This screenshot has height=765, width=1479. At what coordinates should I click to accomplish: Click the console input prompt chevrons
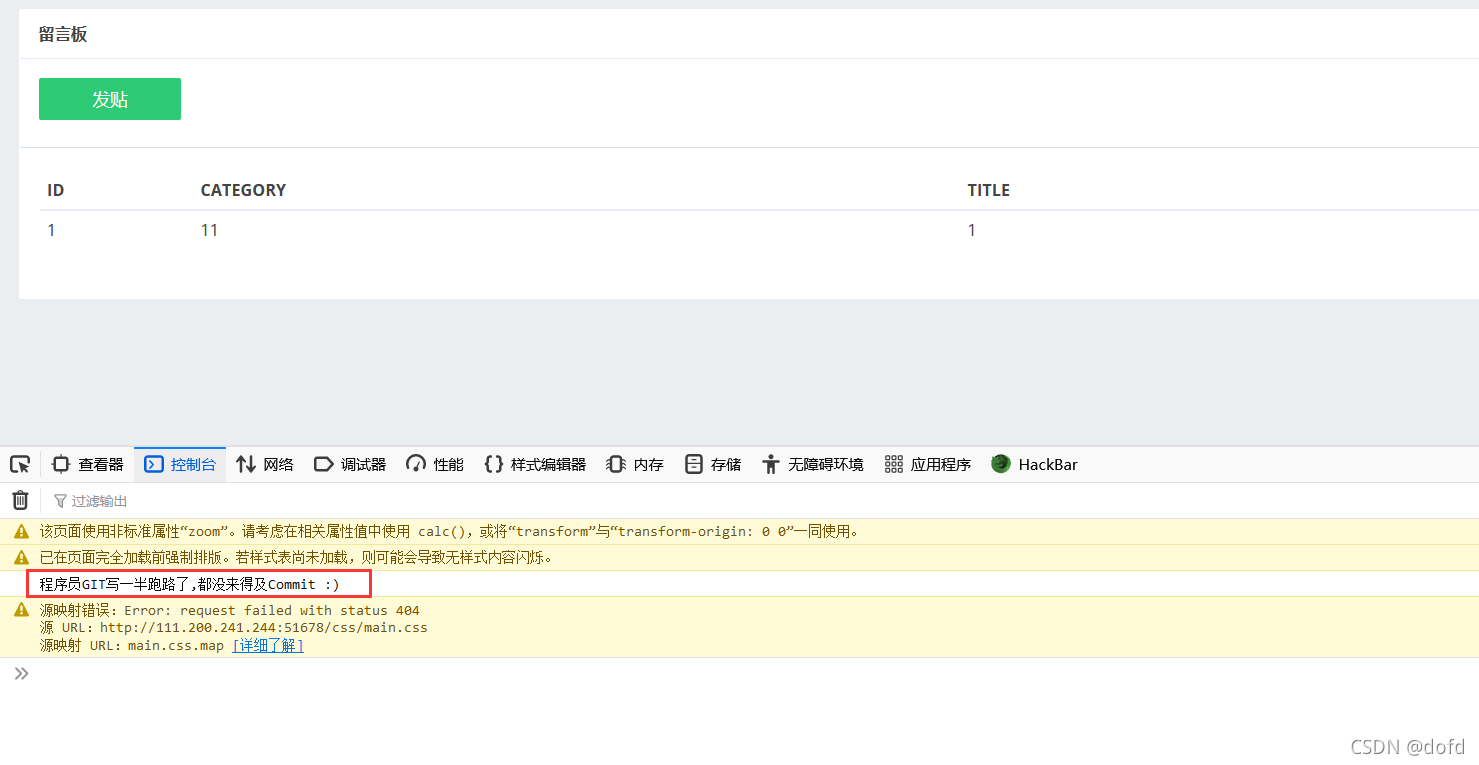tap(21, 674)
